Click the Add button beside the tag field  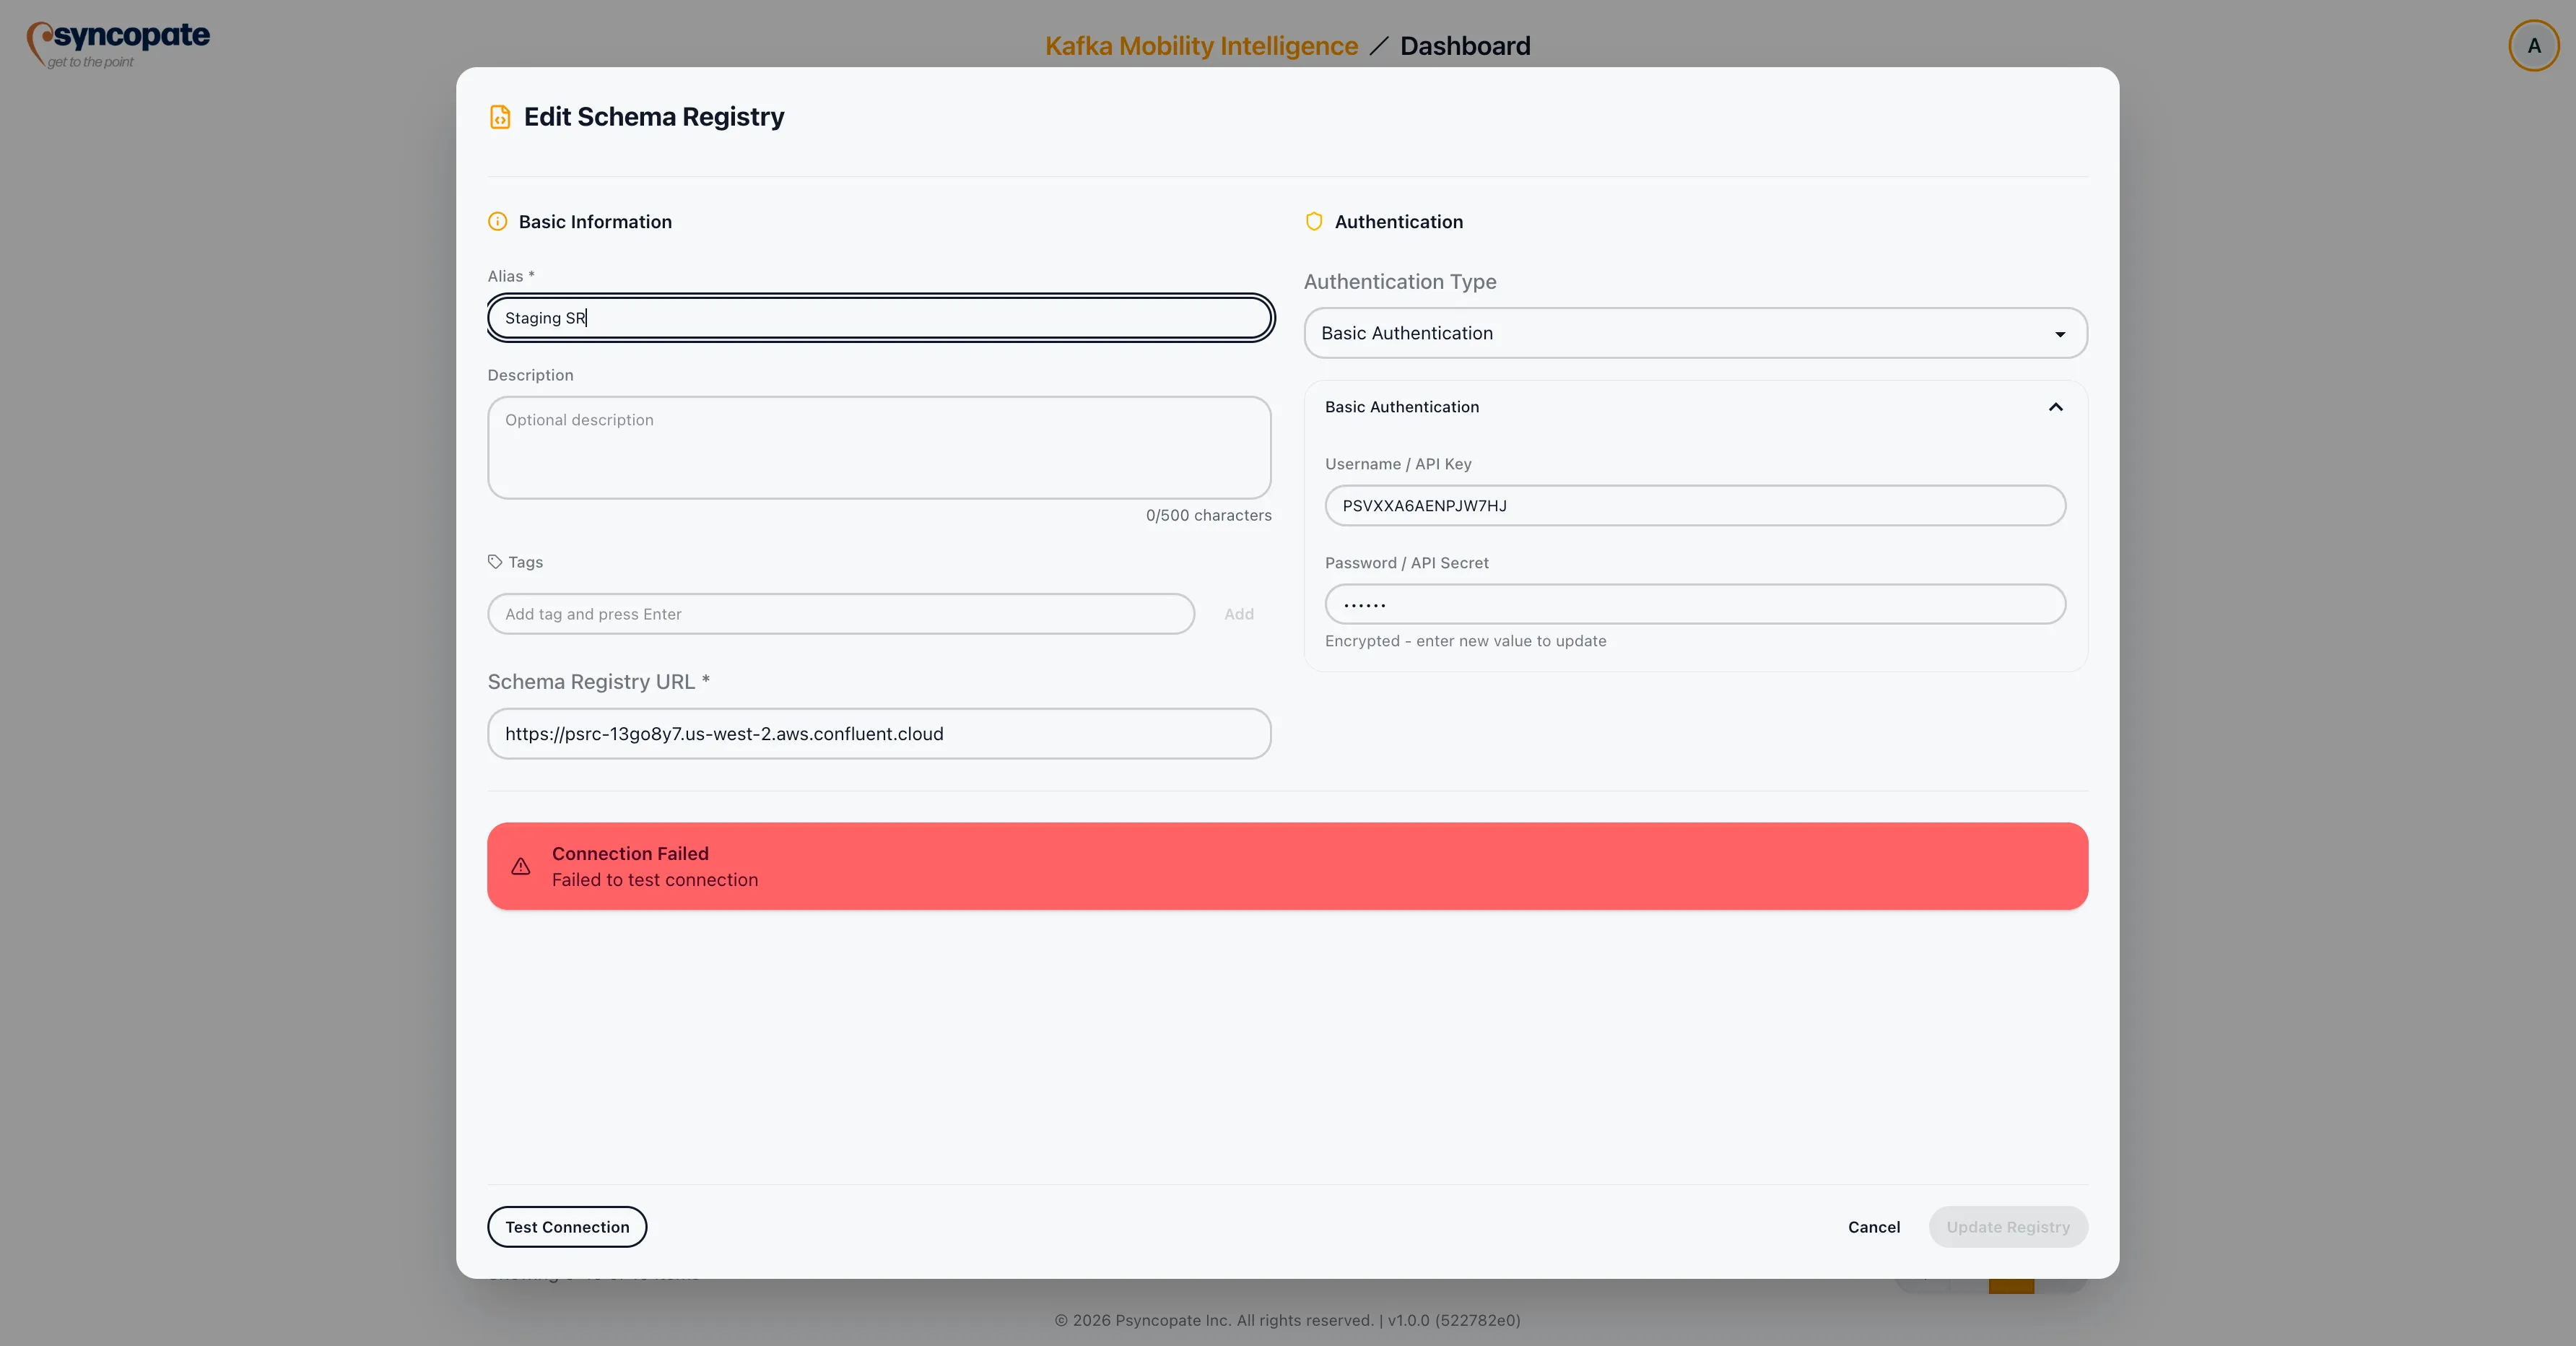(x=1239, y=614)
